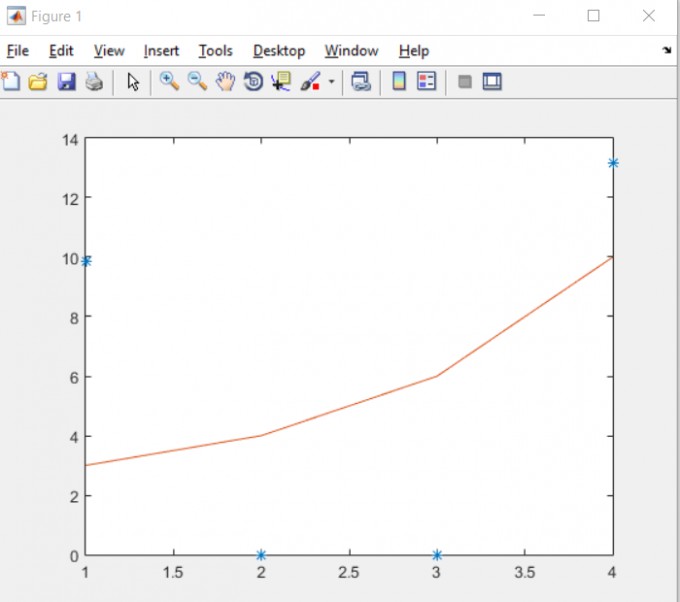
Task: Click the New Figure toolbar icon
Action: [x=10, y=82]
